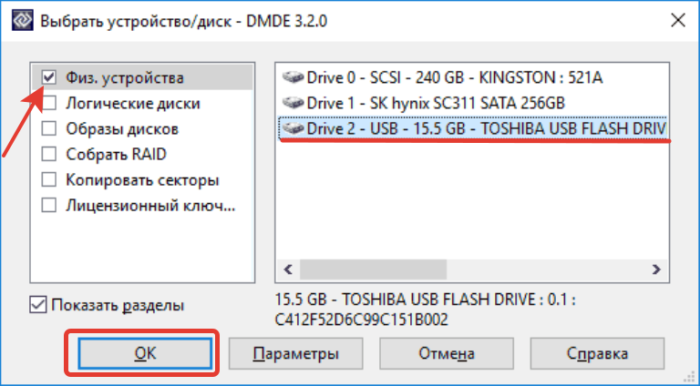This screenshot has width=700, height=386.
Task: Open help via the Справка button
Action: (597, 353)
